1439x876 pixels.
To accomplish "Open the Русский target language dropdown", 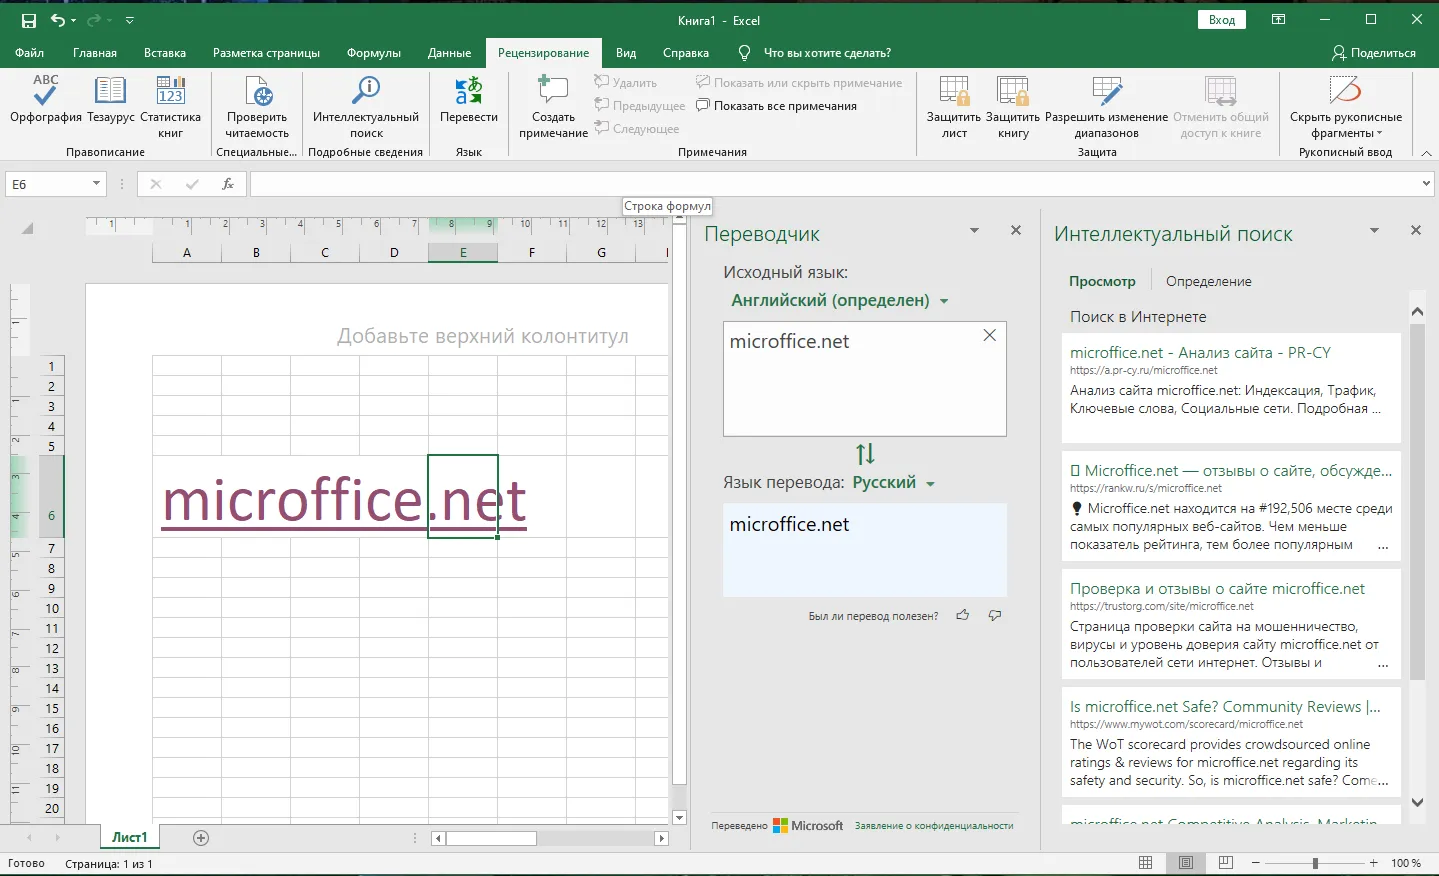I will [894, 482].
